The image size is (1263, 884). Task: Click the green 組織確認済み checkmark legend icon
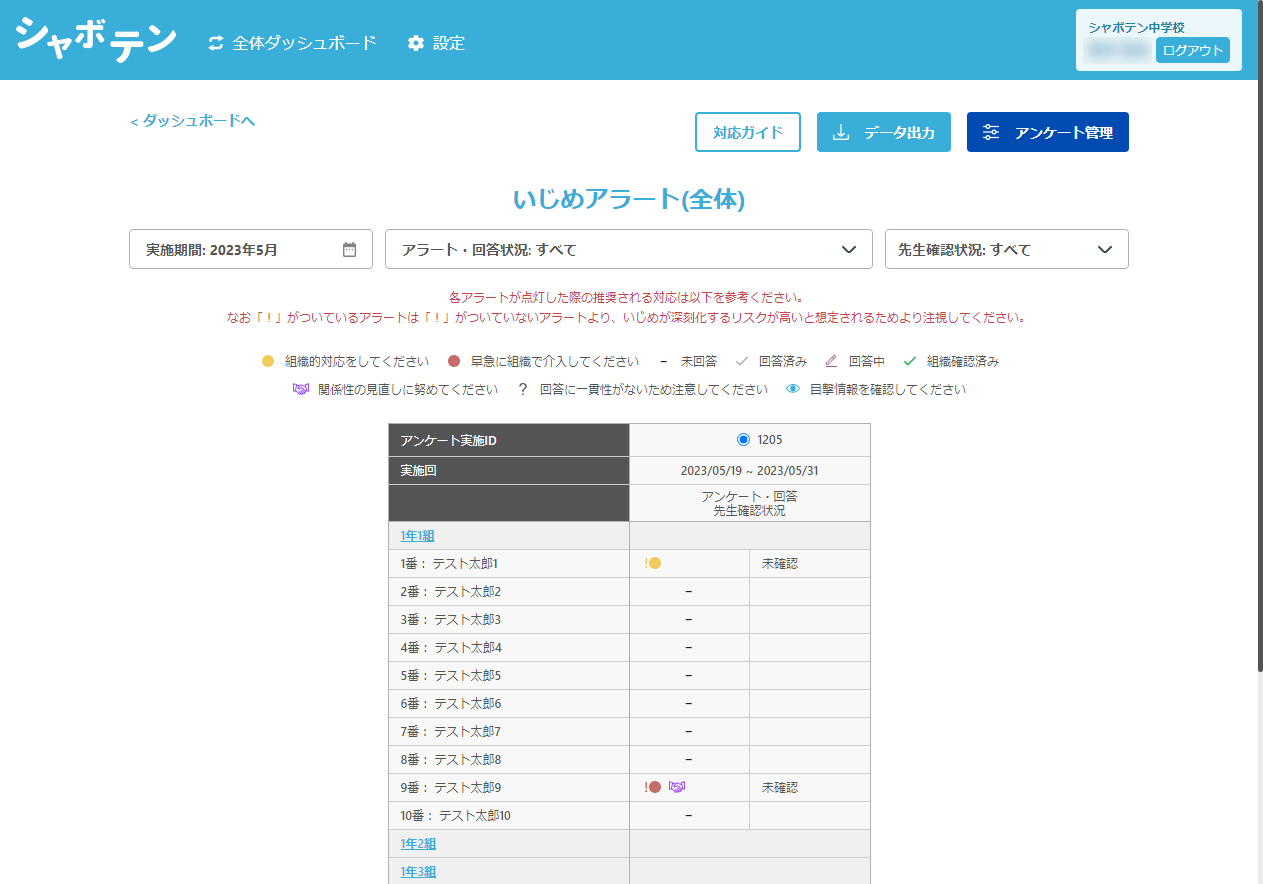point(909,361)
